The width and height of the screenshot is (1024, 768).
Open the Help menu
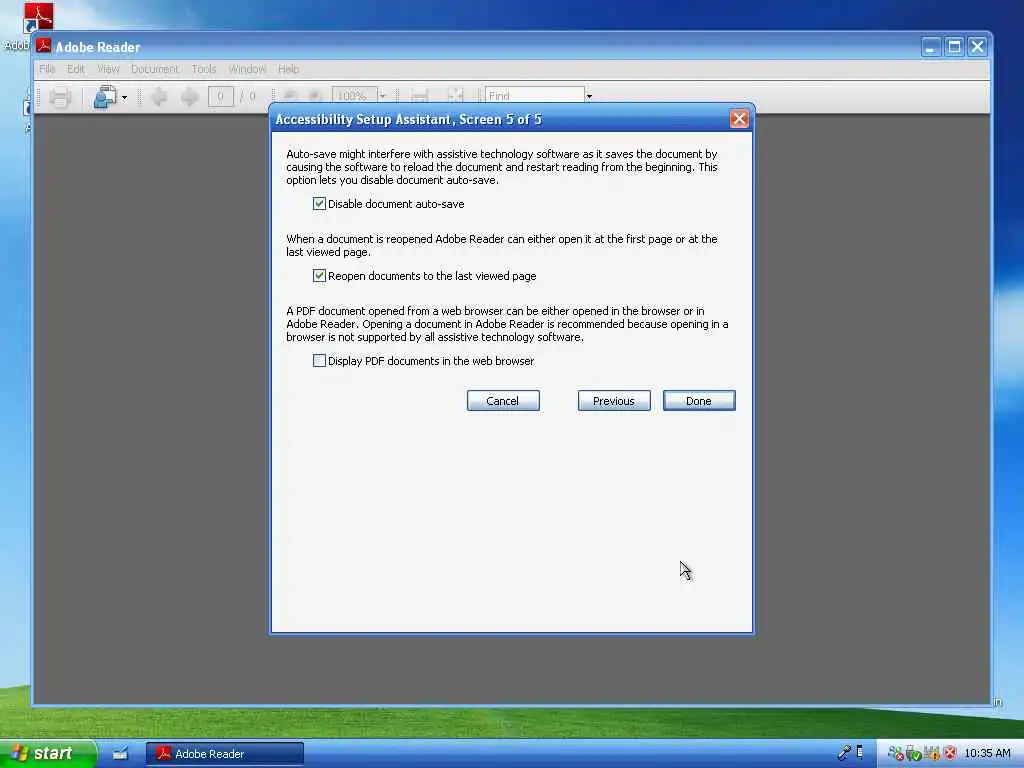288,69
